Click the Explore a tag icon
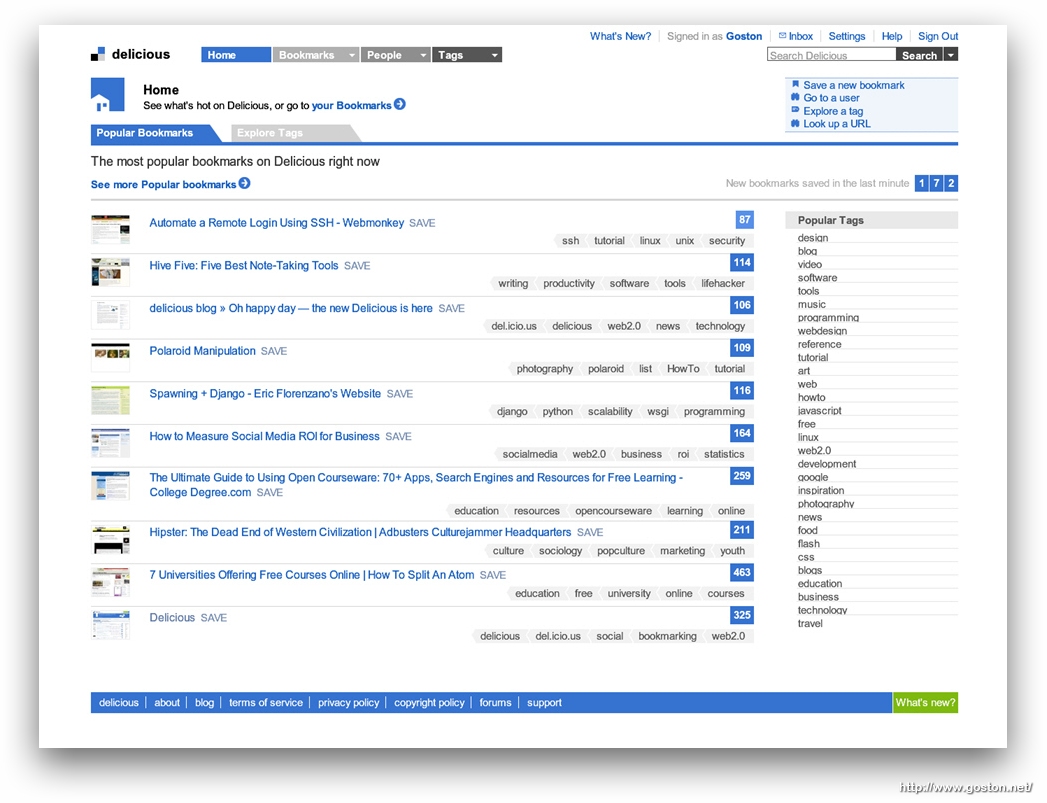Screen dimensions: 1047x803 [x=795, y=111]
